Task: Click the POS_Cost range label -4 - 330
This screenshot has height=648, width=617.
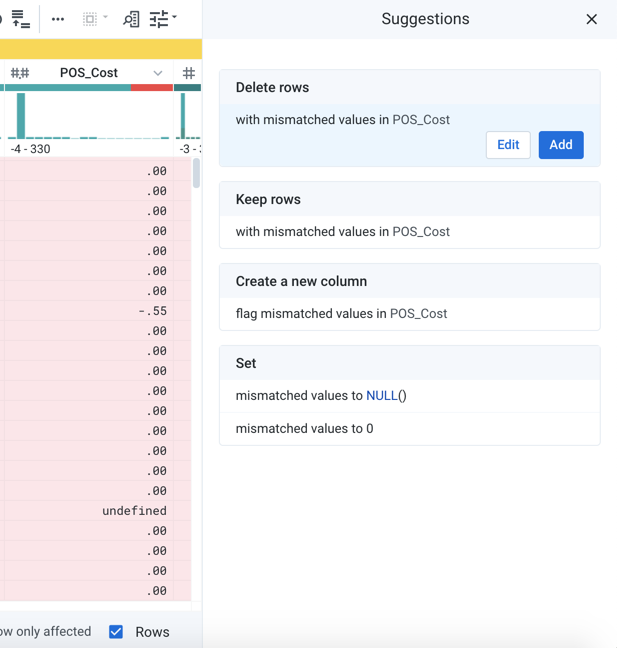Action: pyautogui.click(x=31, y=149)
